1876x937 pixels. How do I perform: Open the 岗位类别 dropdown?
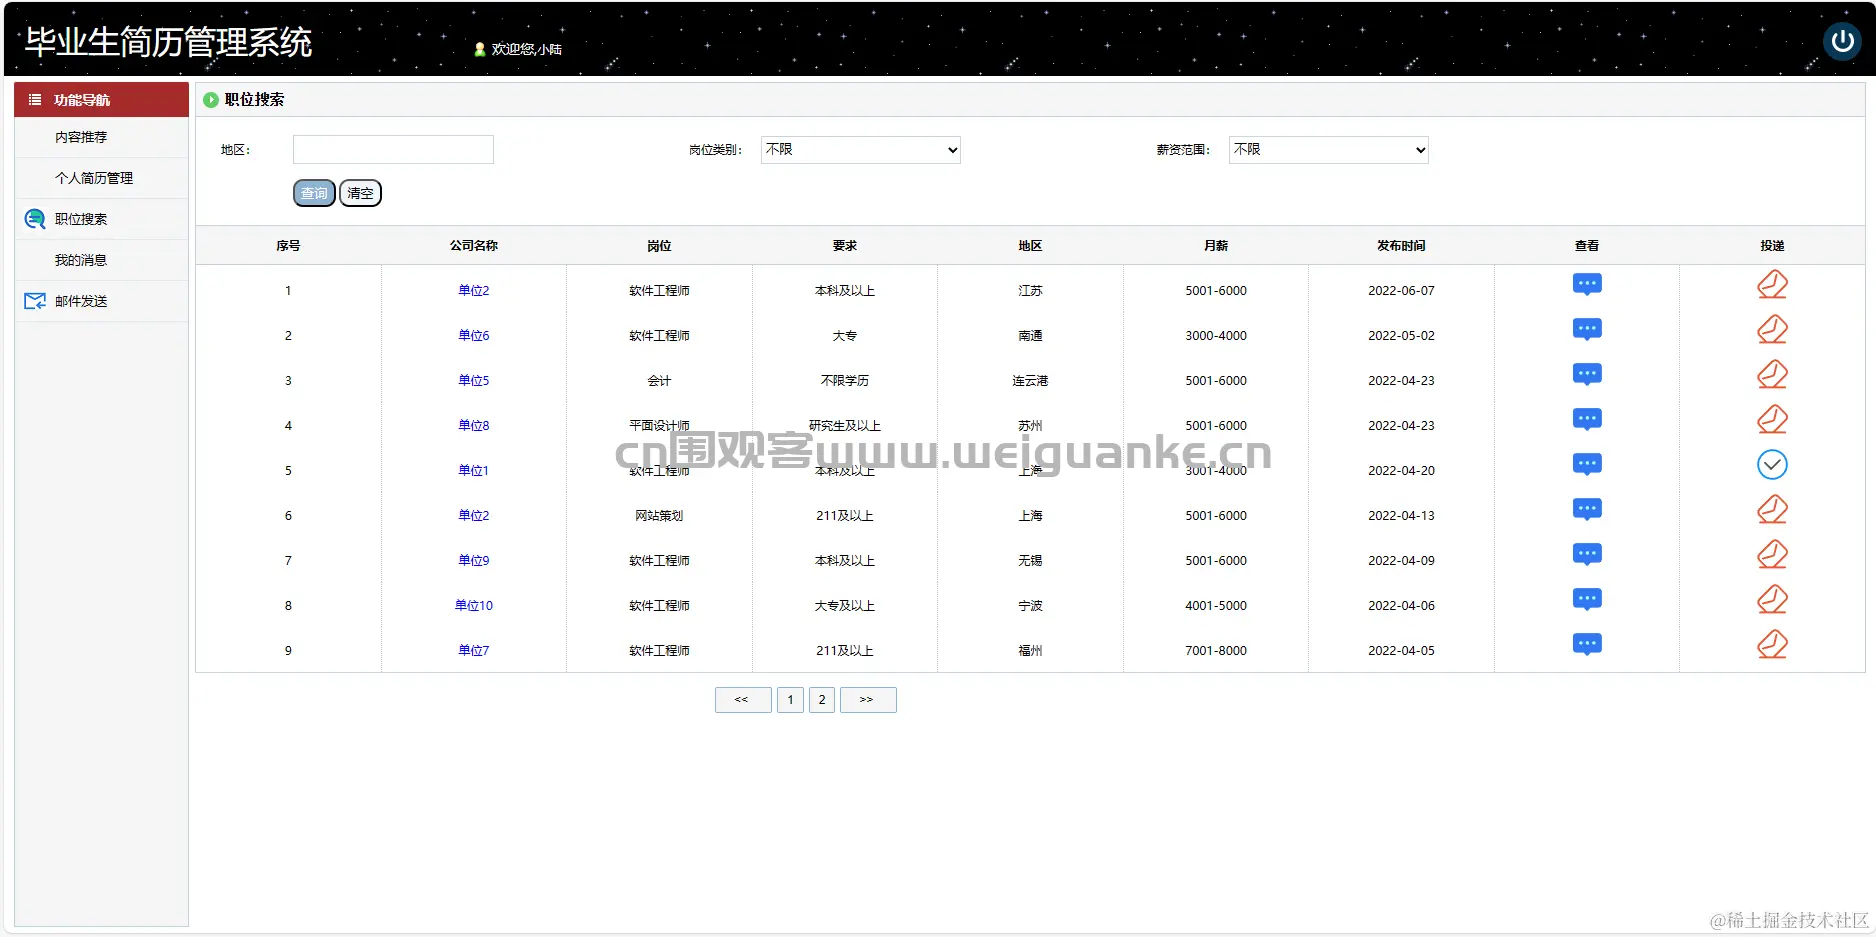click(x=860, y=150)
